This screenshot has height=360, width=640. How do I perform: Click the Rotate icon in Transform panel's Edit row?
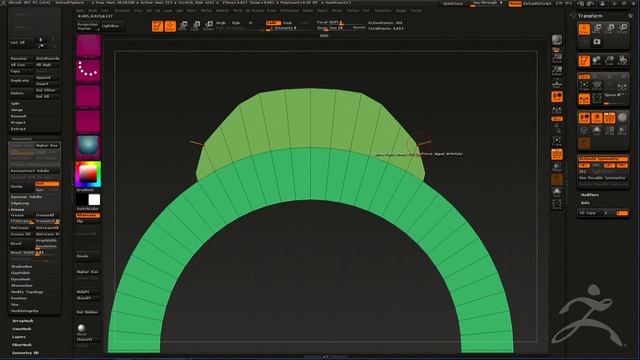click(x=622, y=61)
